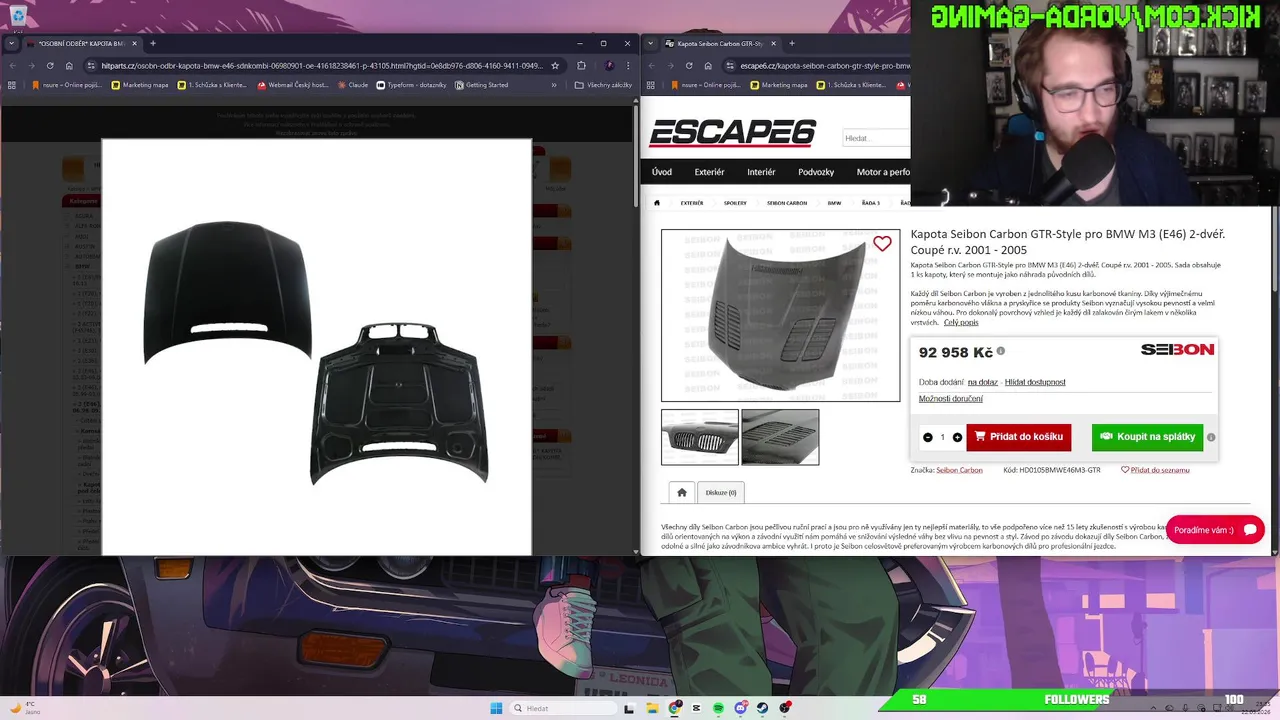Screen dimensions: 1280x720
Task: Open home tab below product images
Action: click(681, 492)
